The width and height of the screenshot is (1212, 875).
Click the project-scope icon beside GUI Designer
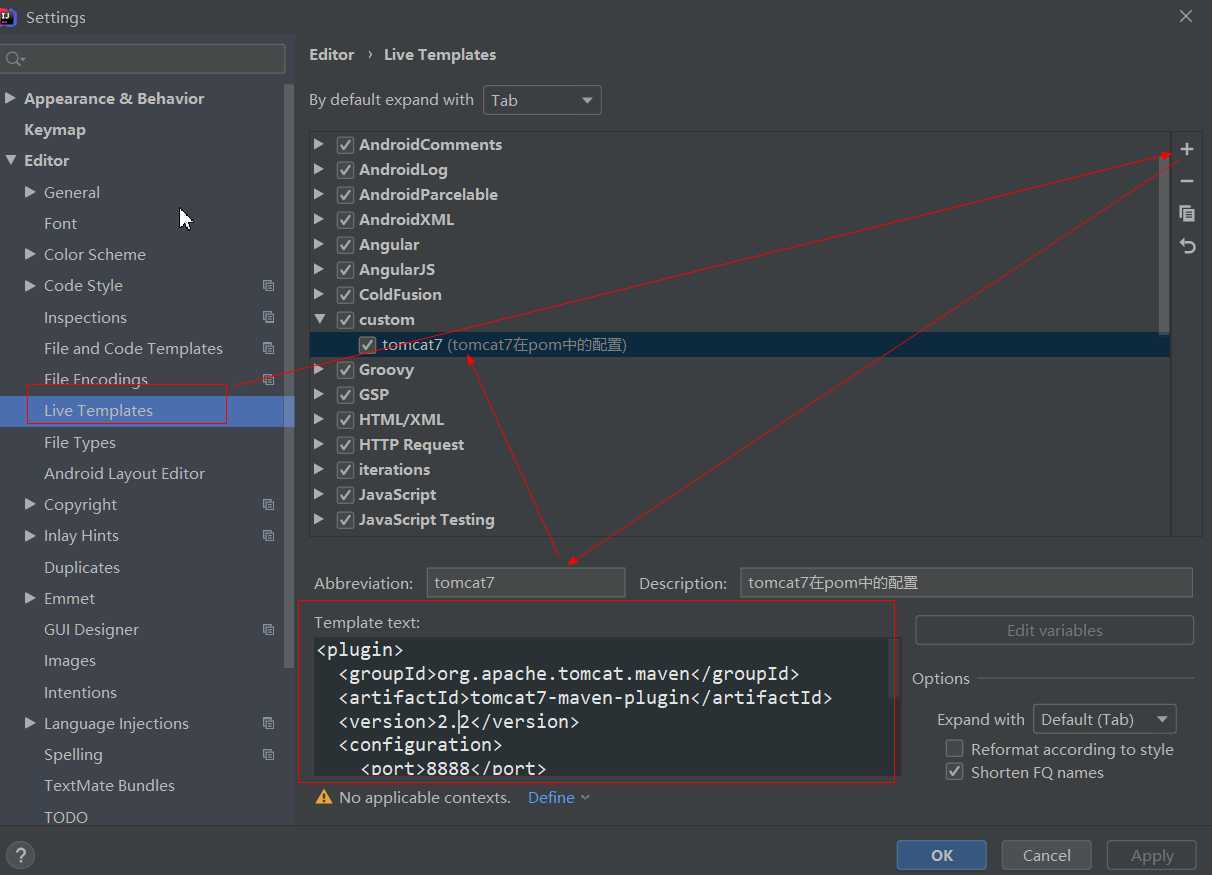tap(268, 630)
